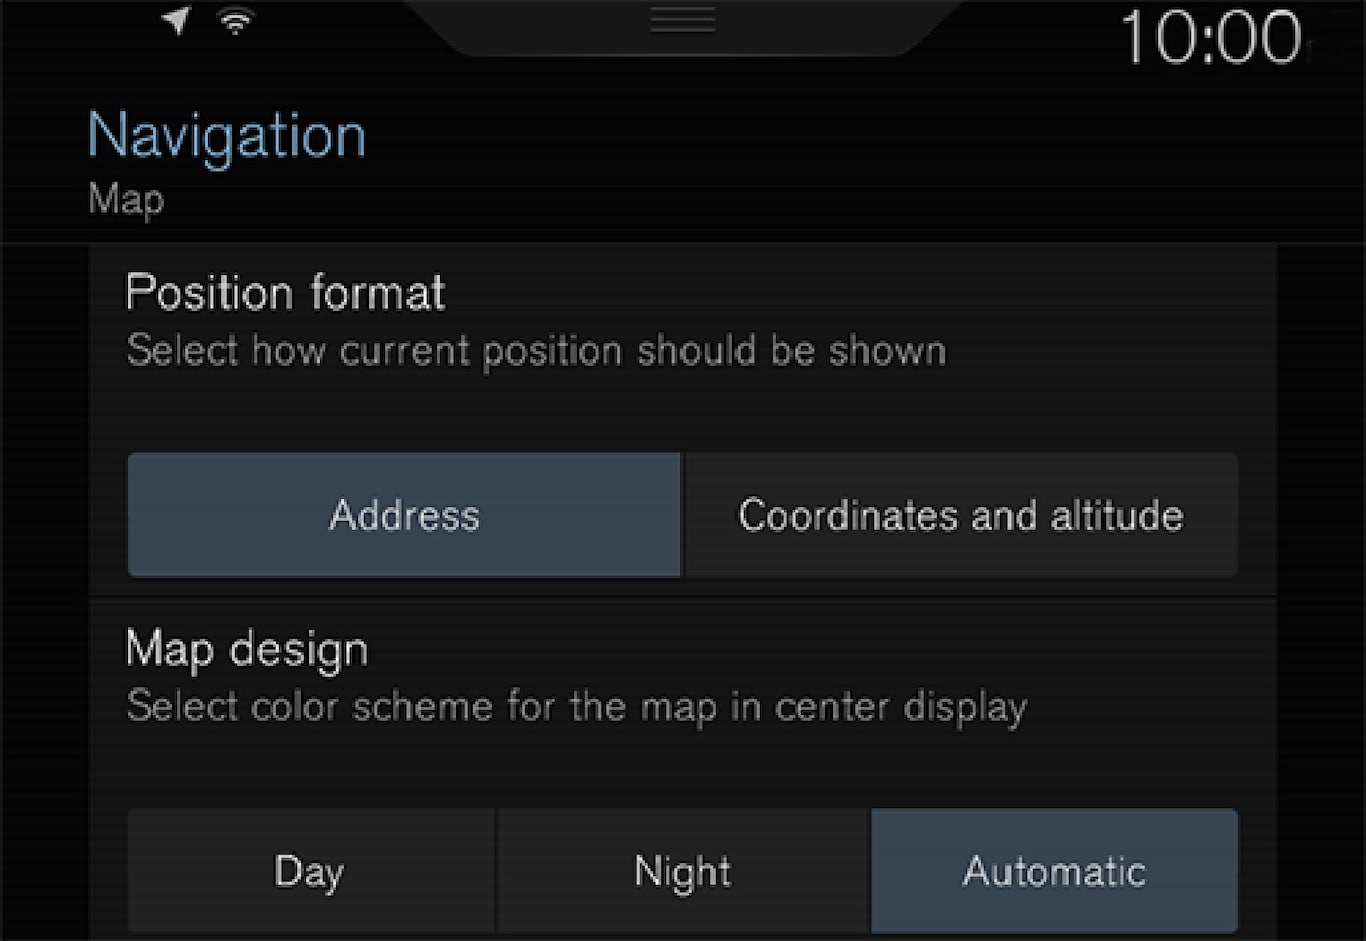Tap the Wi-Fi signal status icon

click(236, 21)
